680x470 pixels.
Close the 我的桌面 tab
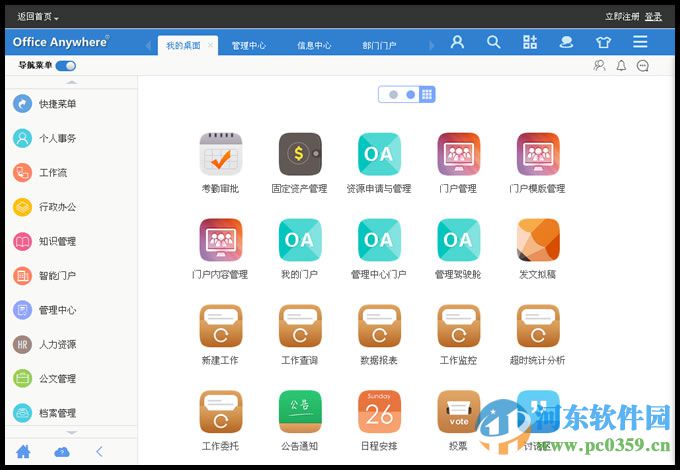click(x=210, y=45)
